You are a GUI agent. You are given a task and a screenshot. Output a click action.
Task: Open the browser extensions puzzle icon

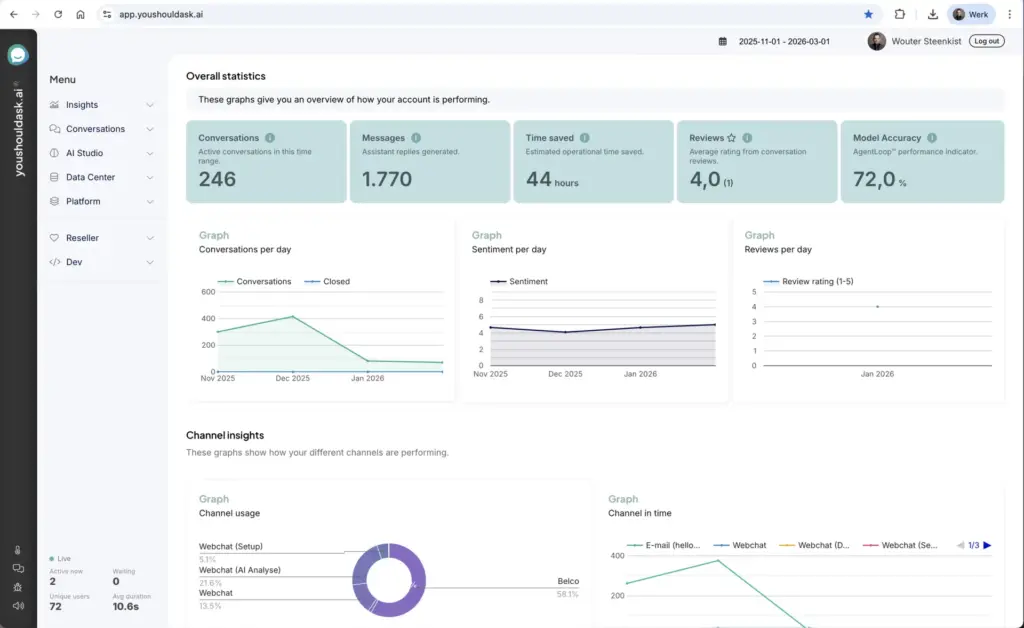click(899, 14)
